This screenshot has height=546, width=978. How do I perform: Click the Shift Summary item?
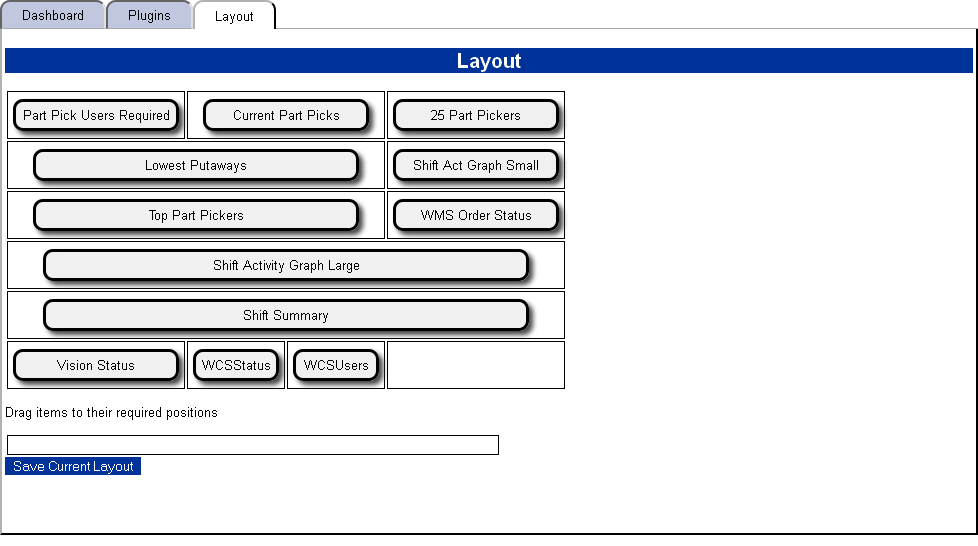tap(286, 315)
